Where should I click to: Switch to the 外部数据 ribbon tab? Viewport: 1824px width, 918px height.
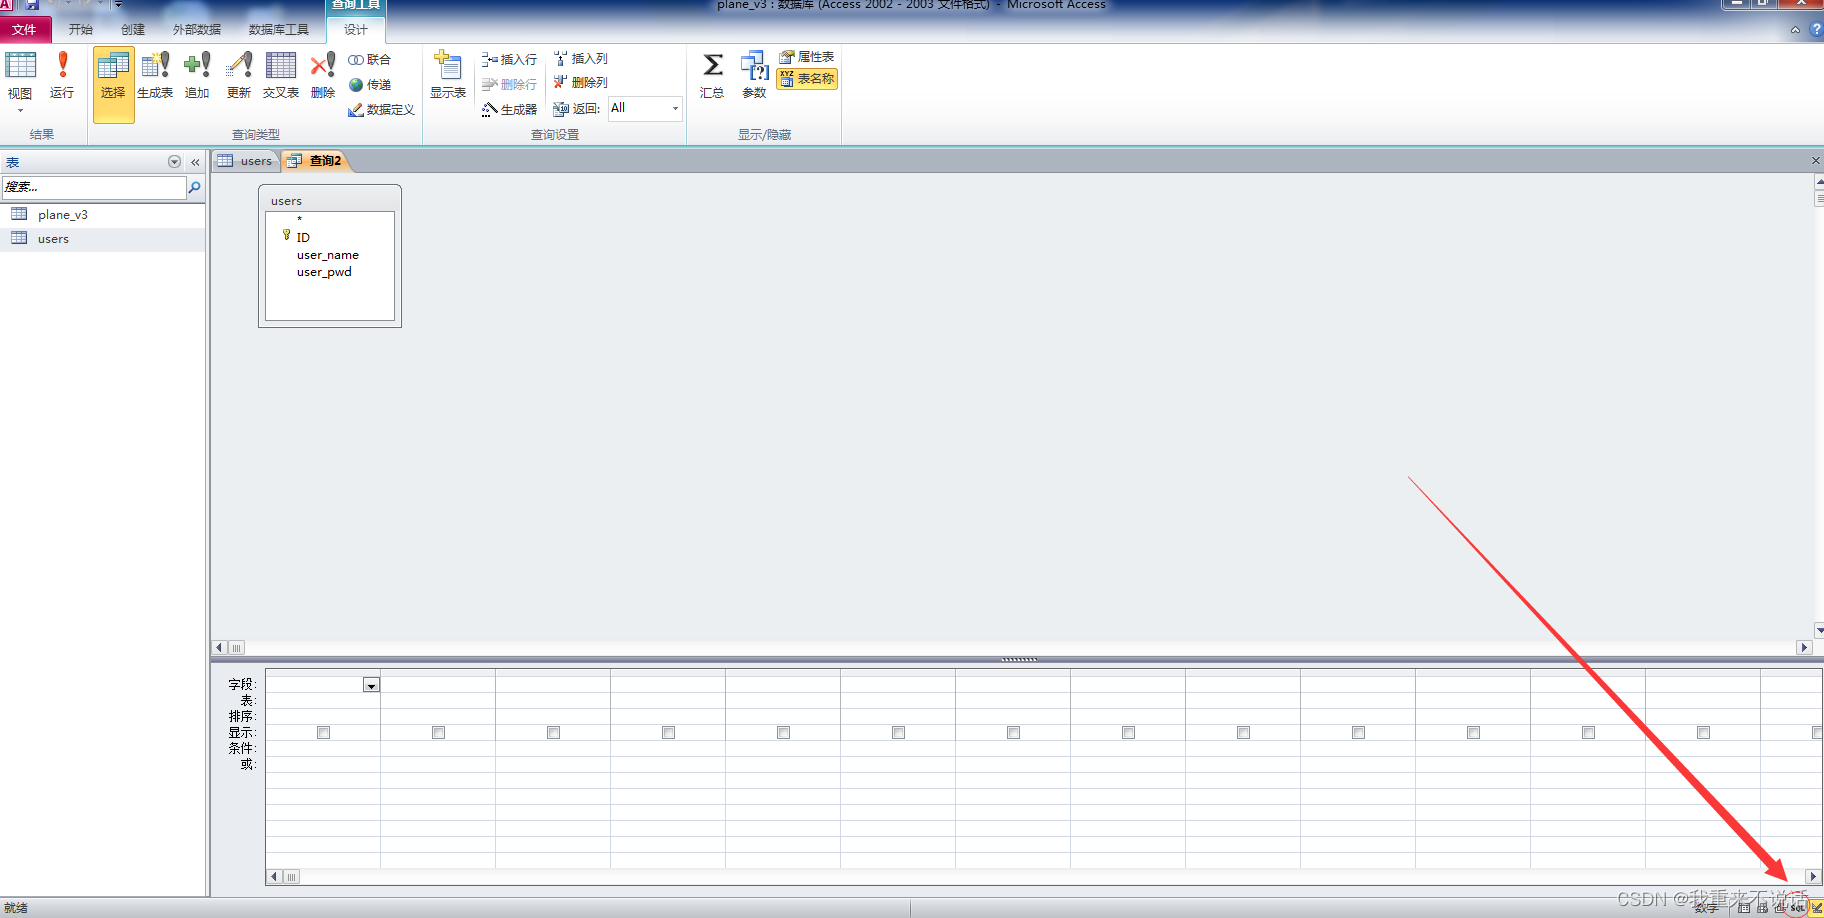197,30
